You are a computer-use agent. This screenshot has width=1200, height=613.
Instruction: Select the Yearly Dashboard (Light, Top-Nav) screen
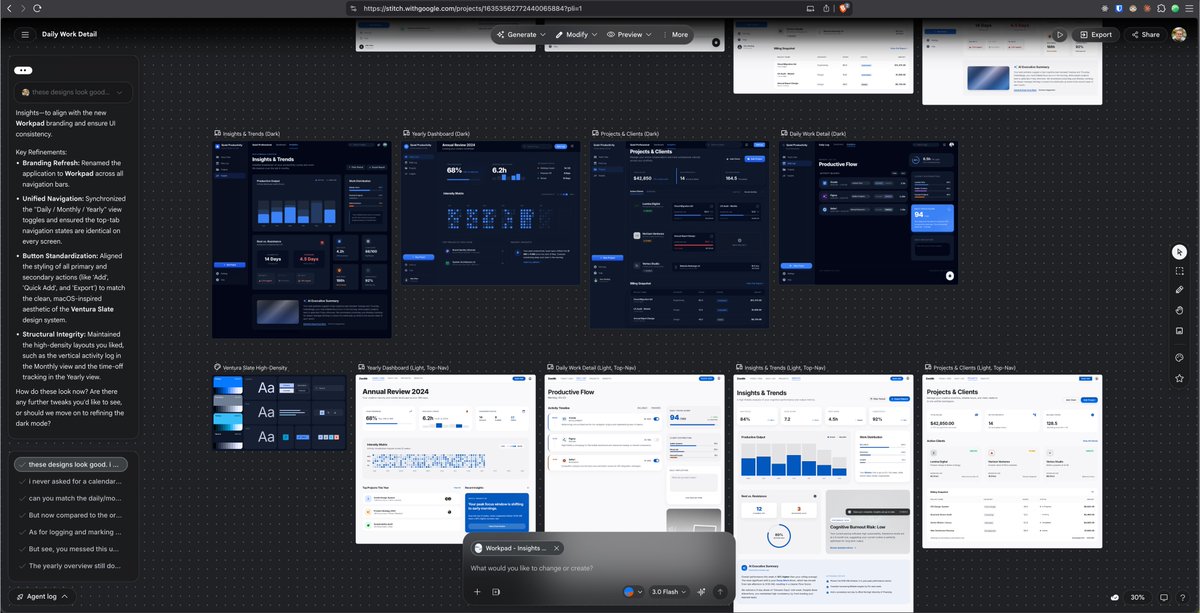(x=445, y=459)
